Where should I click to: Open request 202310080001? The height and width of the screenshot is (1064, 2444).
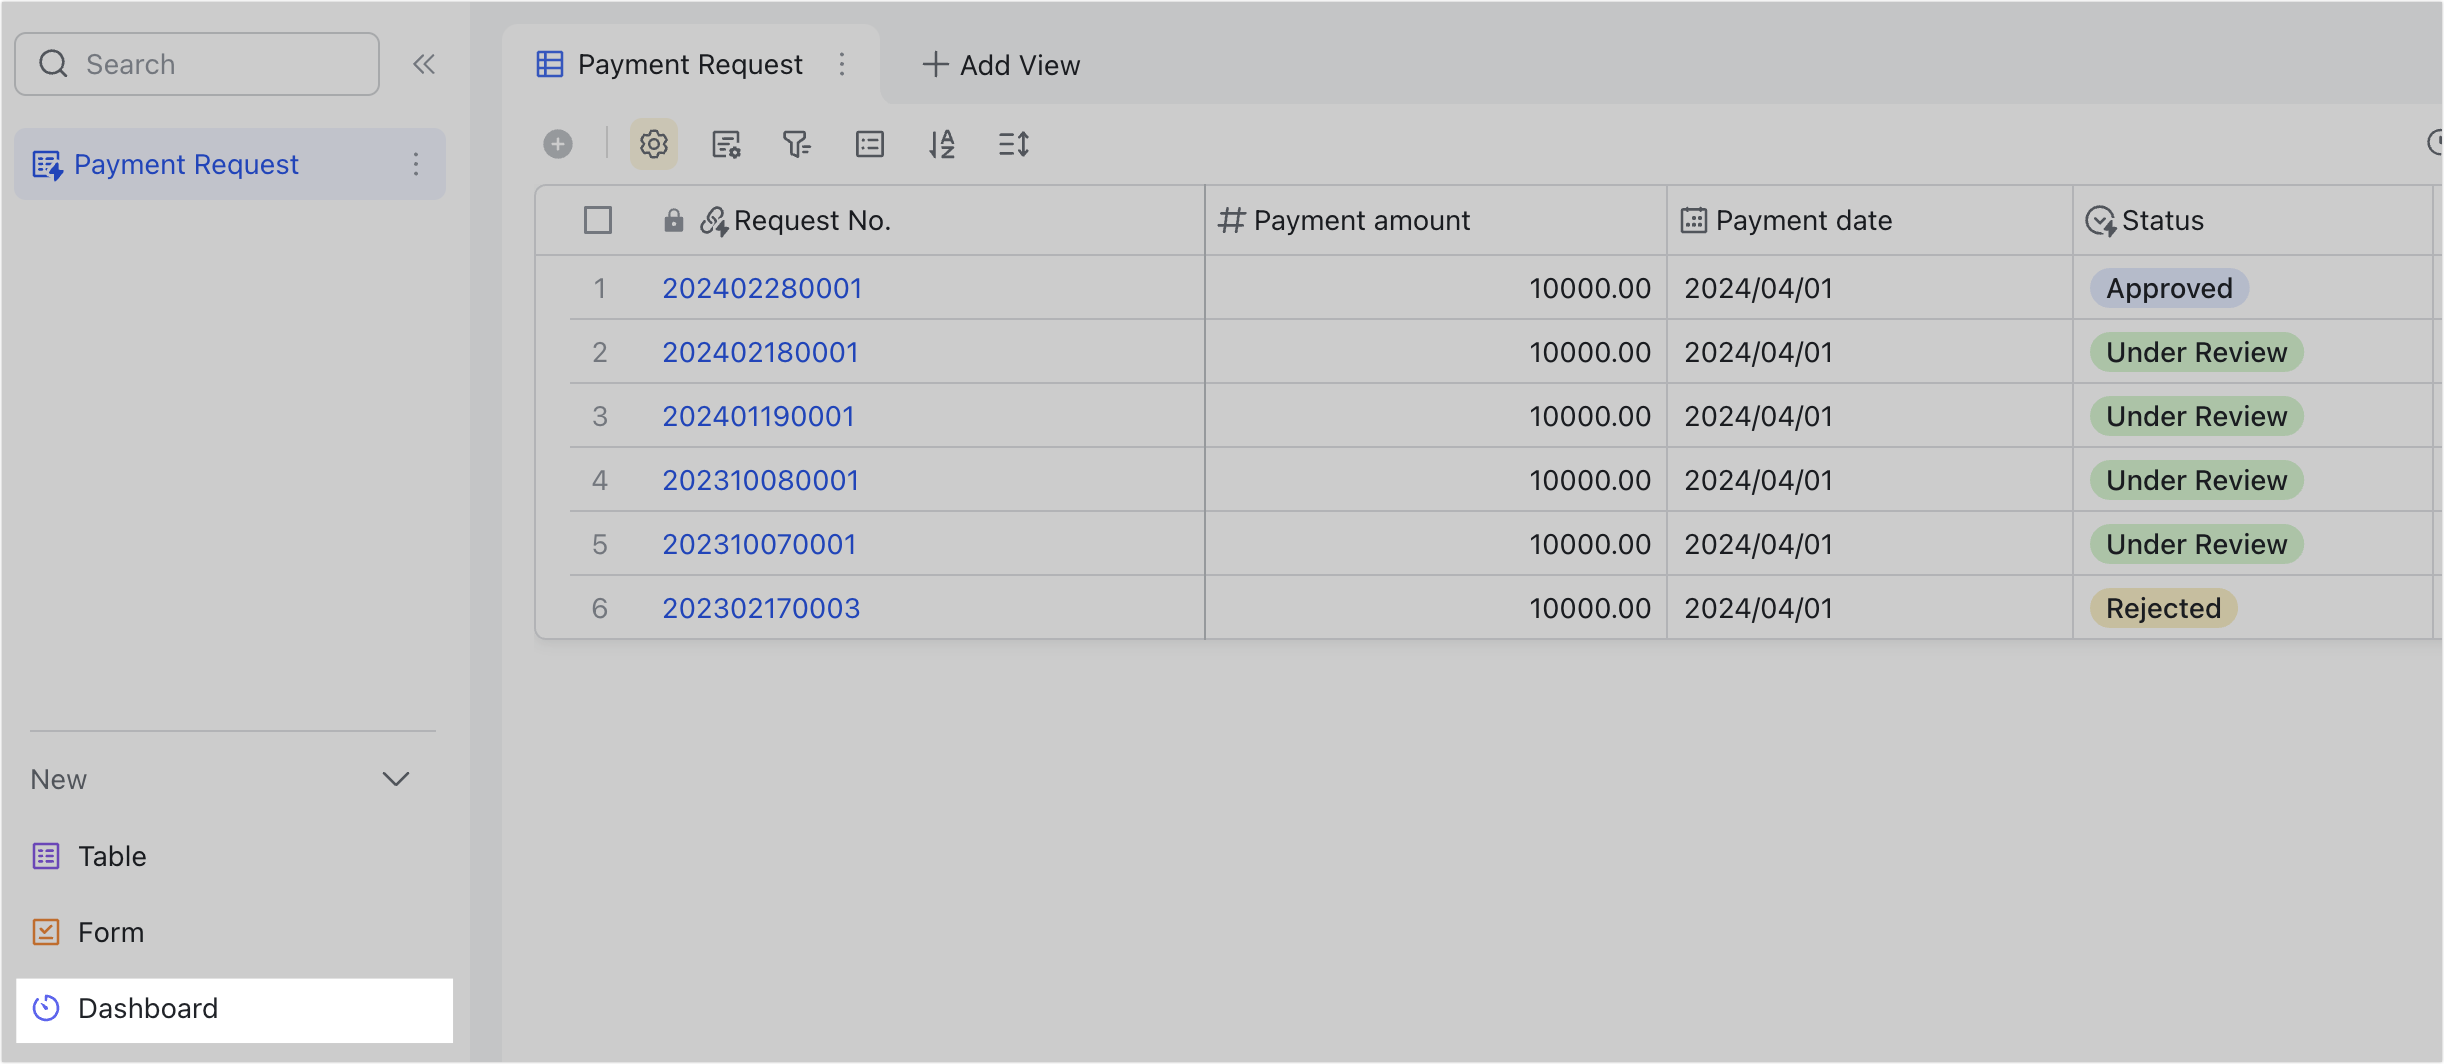[x=760, y=480]
